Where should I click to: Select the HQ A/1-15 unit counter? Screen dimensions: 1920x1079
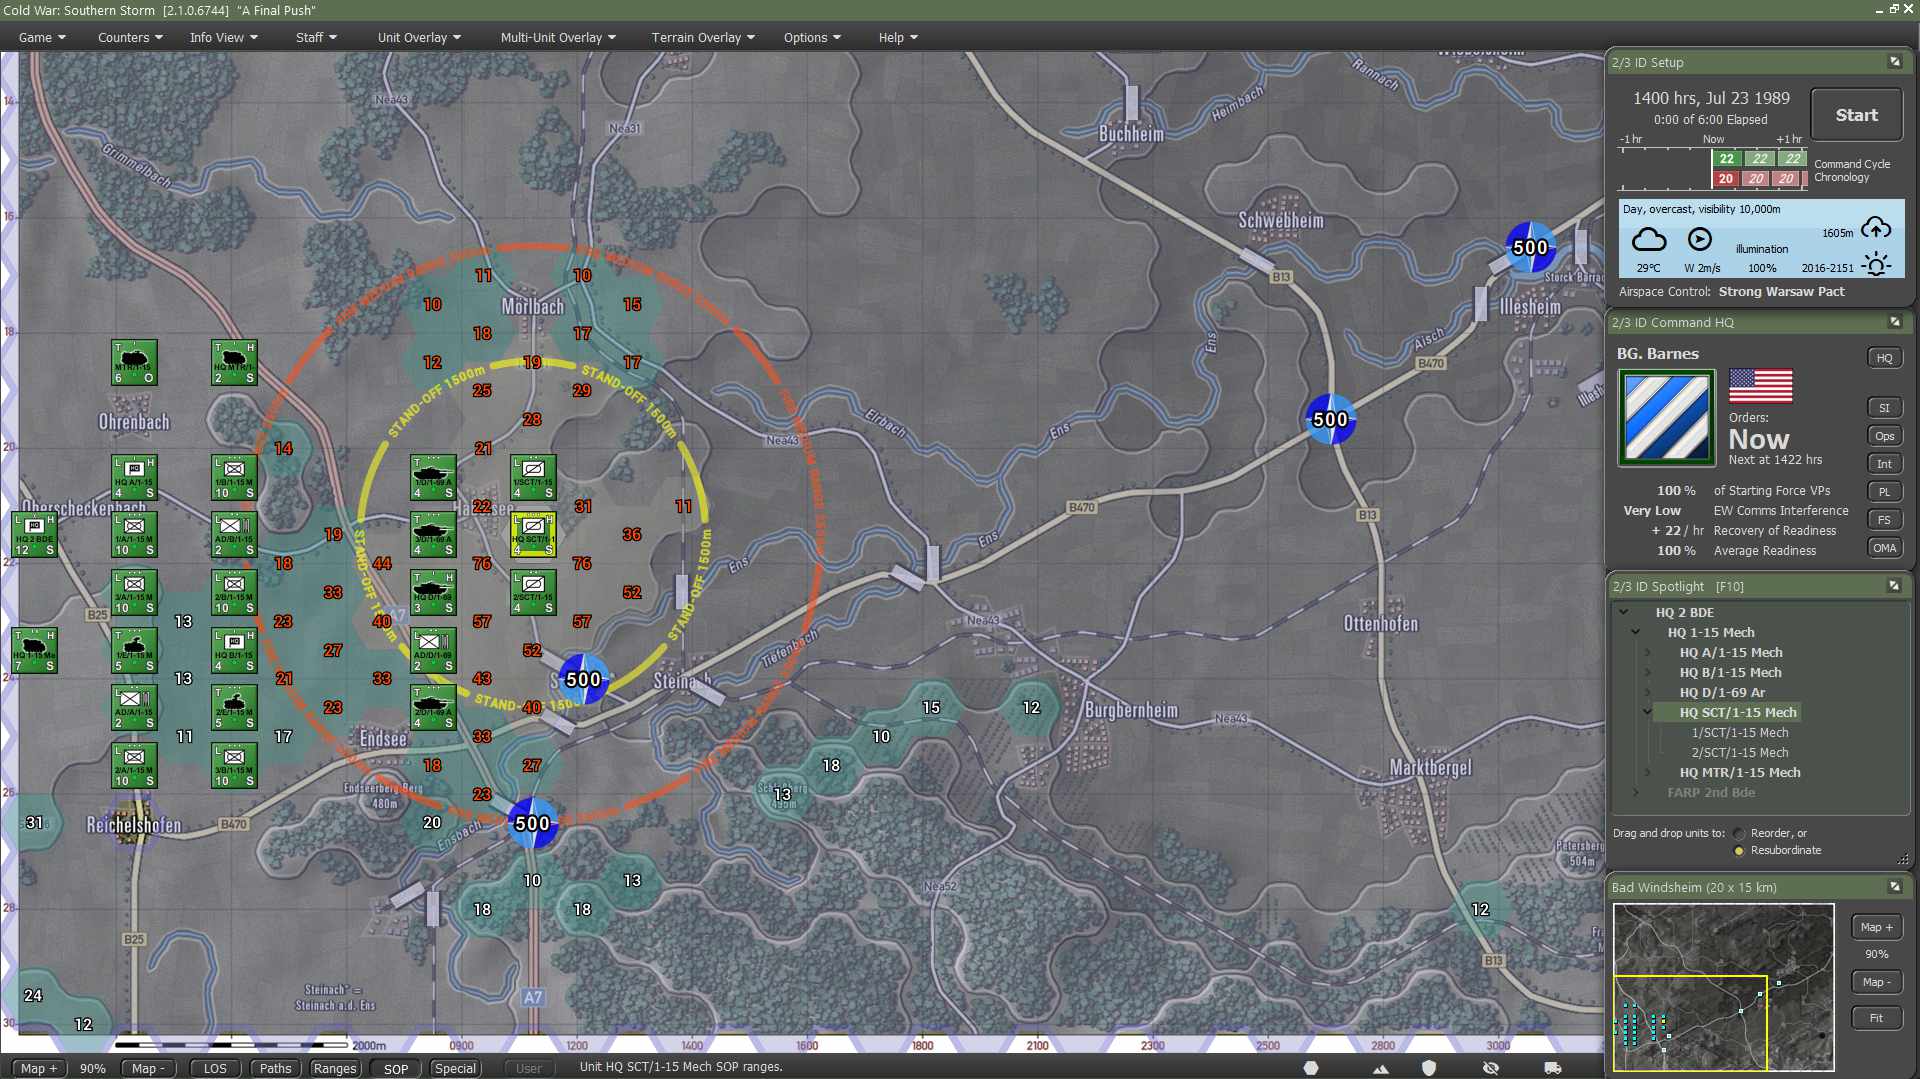[134, 478]
